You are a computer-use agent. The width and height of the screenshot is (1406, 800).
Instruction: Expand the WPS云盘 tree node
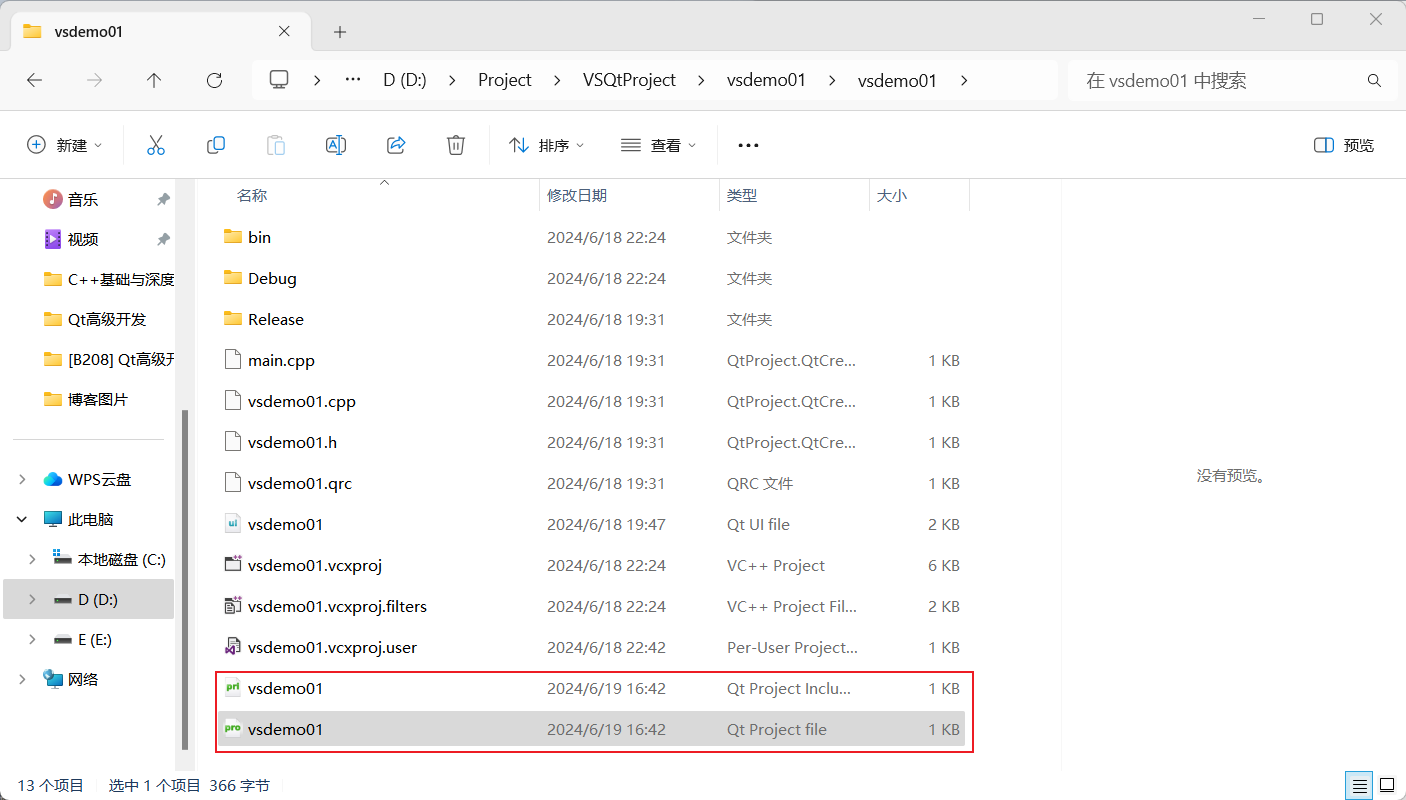(x=22, y=480)
